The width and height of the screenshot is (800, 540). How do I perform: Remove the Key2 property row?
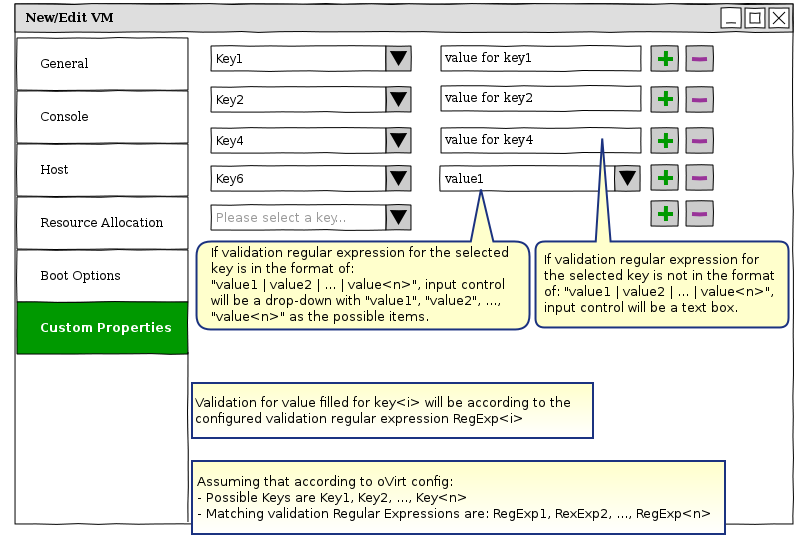pyautogui.click(x=699, y=100)
